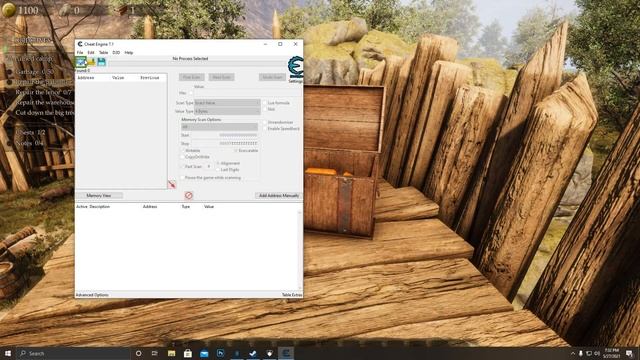Click the Active column header in the address table
640x360 pixels.
coord(82,207)
